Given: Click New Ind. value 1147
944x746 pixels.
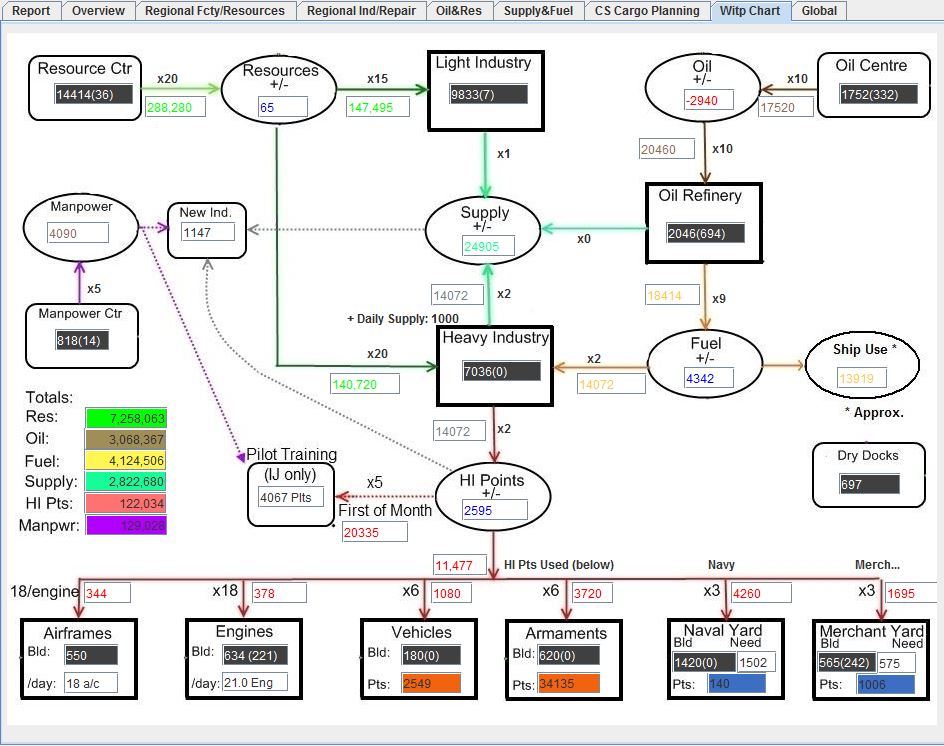Looking at the screenshot, I should [208, 232].
